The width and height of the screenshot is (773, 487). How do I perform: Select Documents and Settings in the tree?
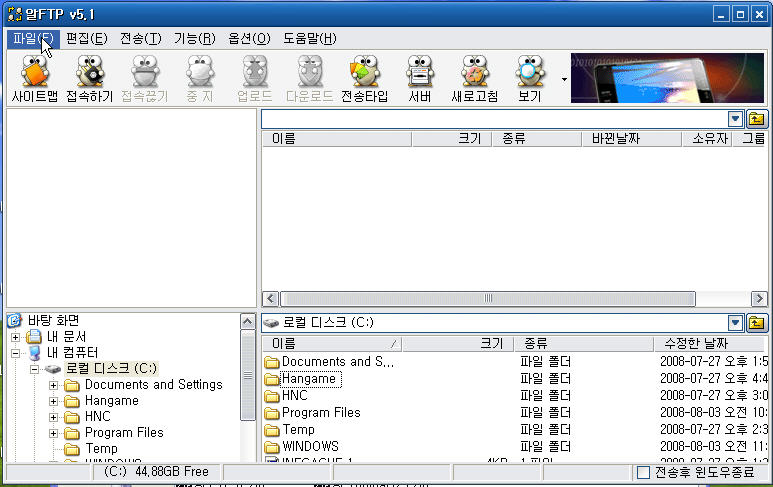153,384
